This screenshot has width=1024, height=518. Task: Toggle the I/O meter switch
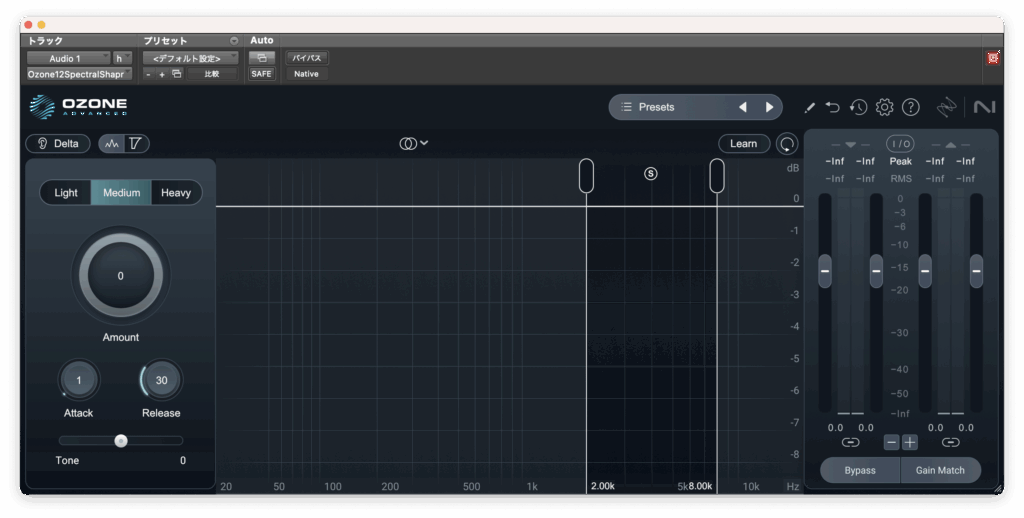pos(900,144)
